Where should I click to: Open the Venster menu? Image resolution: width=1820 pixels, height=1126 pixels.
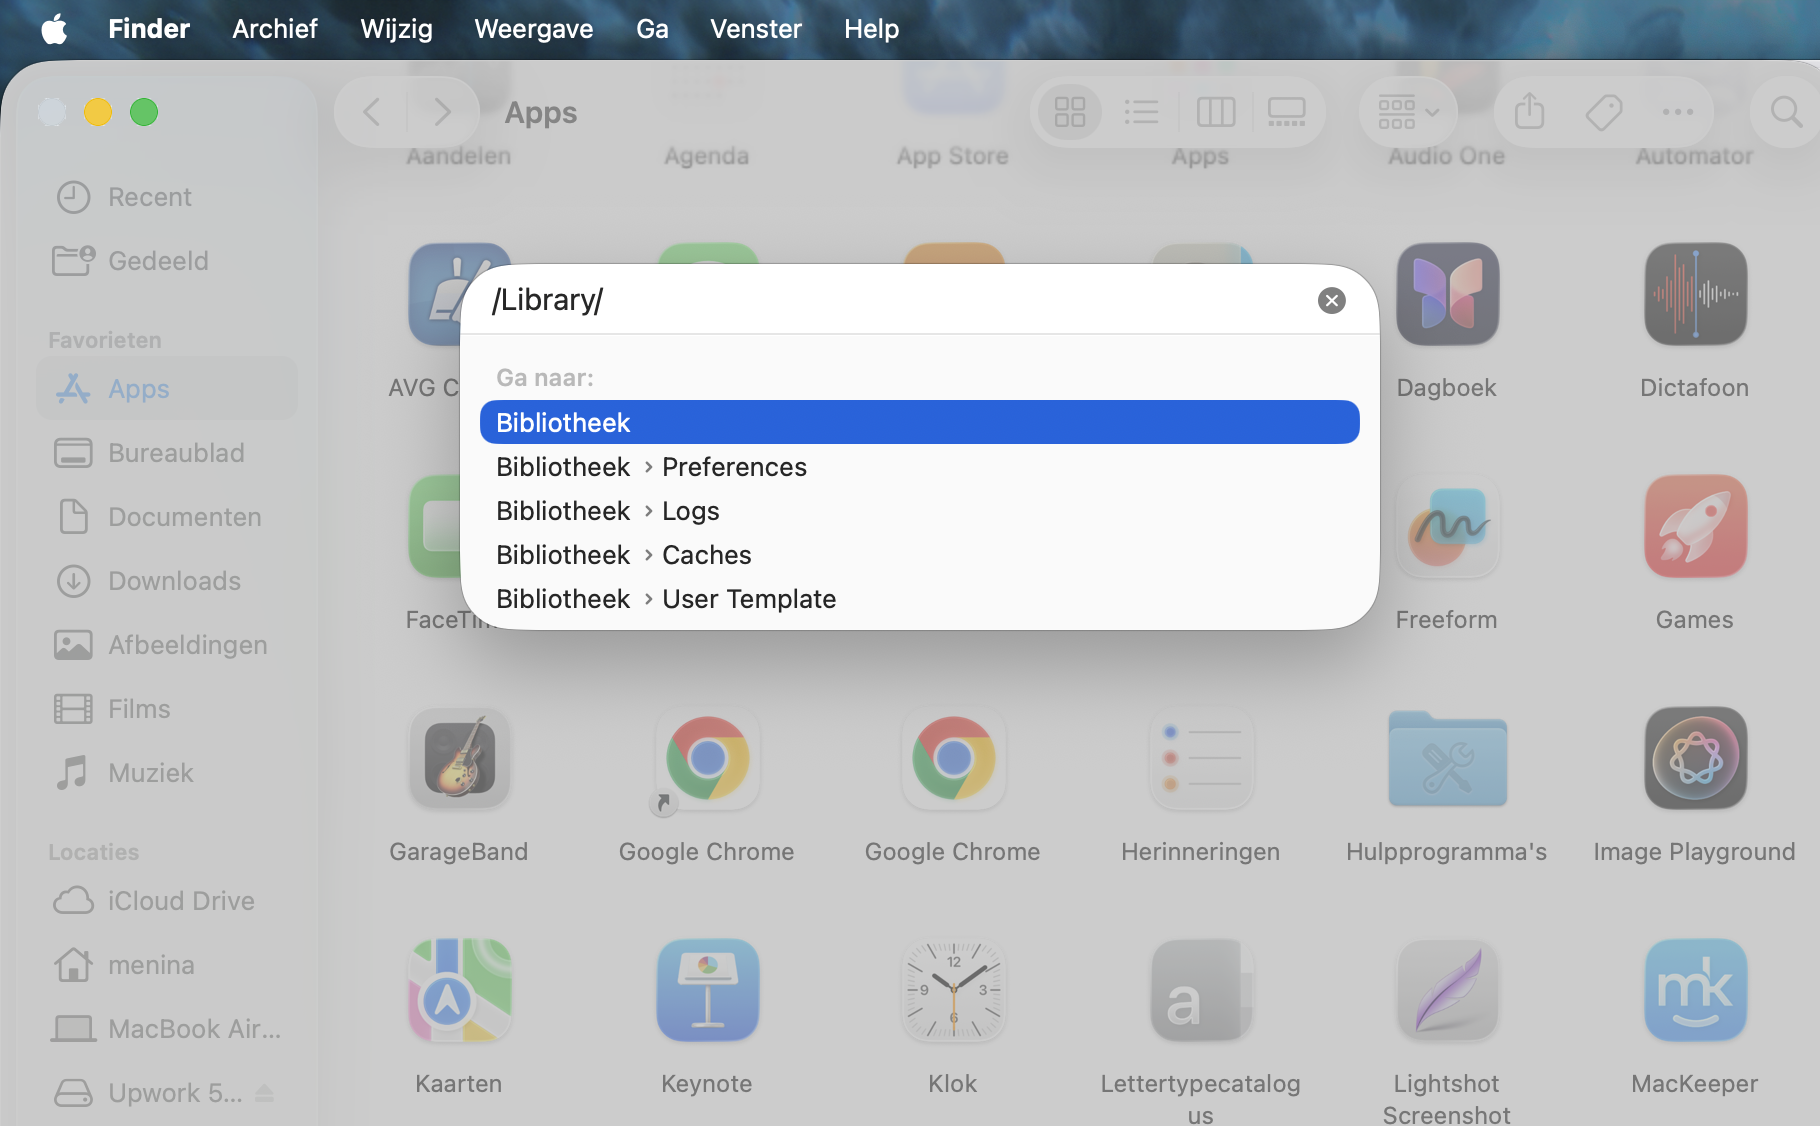point(756,28)
